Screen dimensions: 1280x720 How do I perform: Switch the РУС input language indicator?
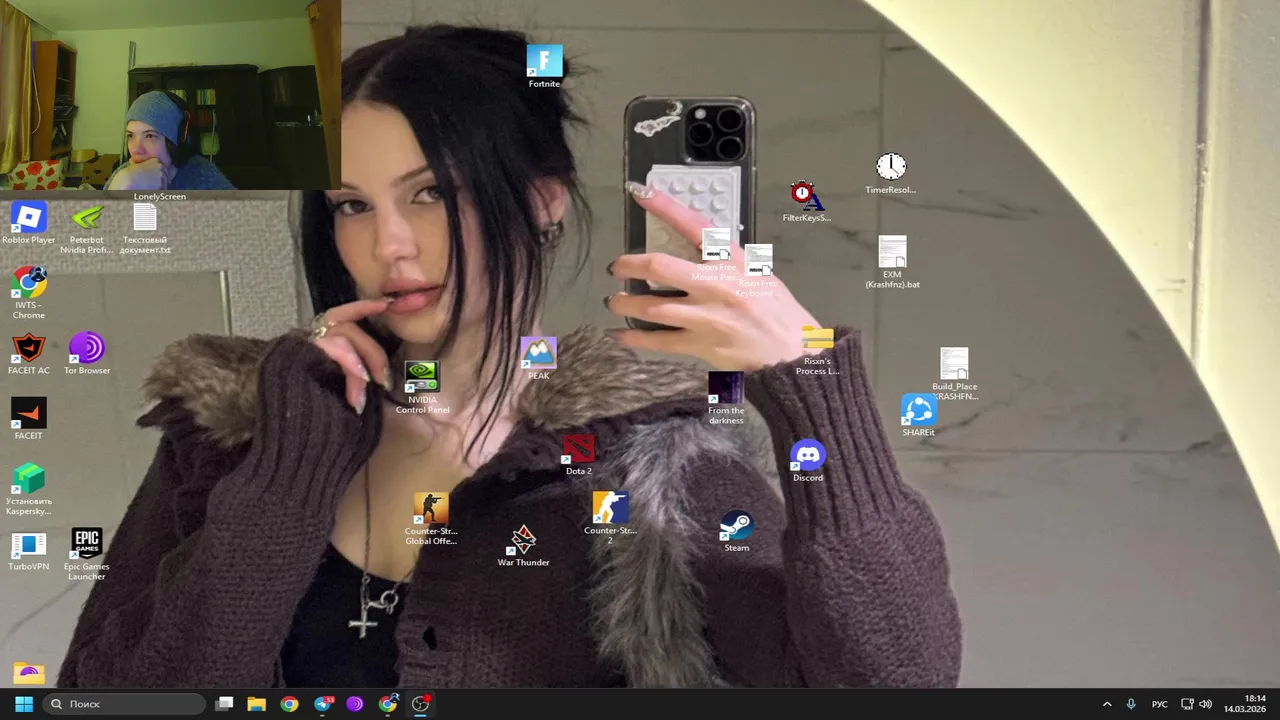[1160, 704]
